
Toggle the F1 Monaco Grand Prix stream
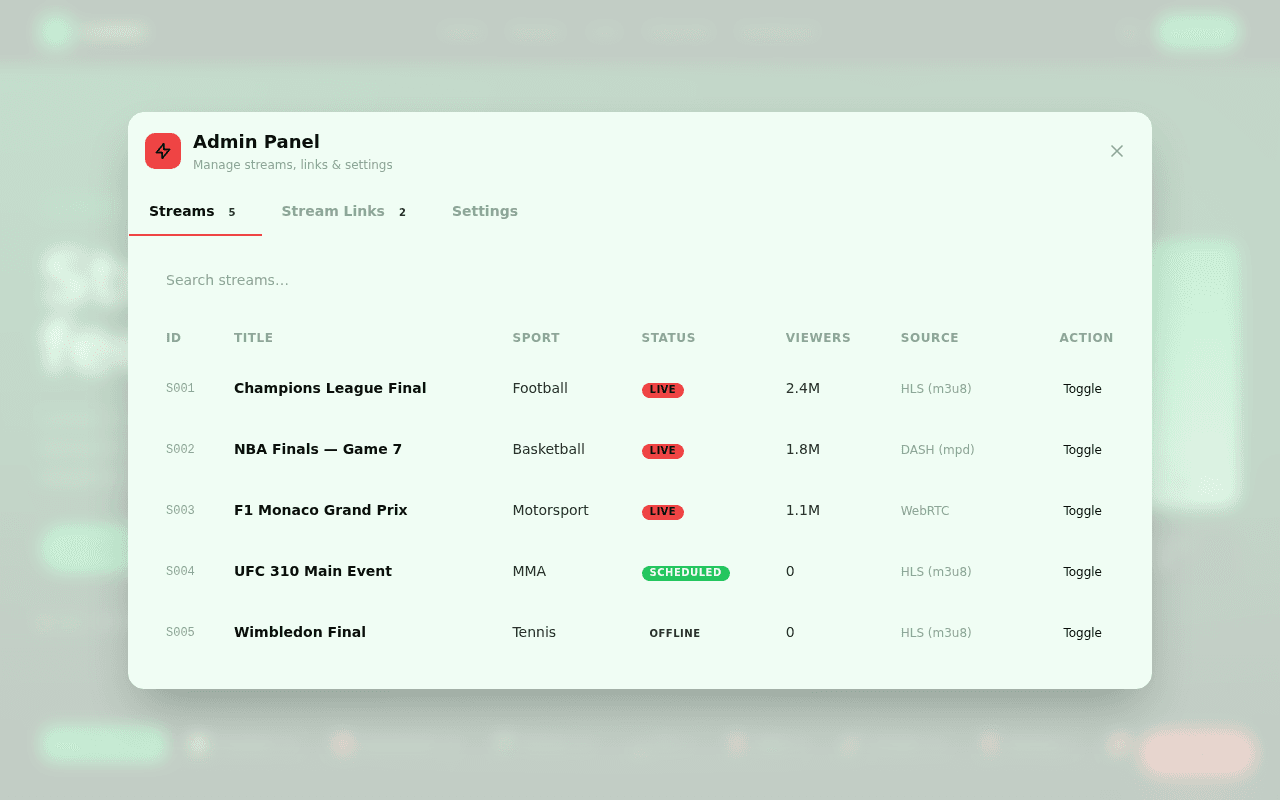1082,511
